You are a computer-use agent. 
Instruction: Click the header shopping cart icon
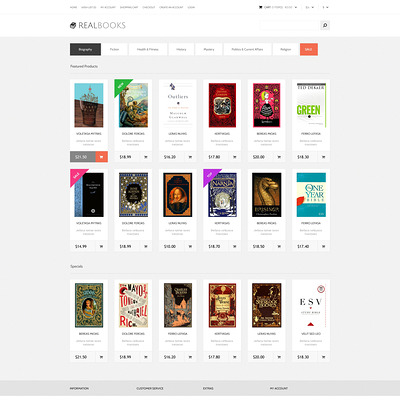coord(260,7)
